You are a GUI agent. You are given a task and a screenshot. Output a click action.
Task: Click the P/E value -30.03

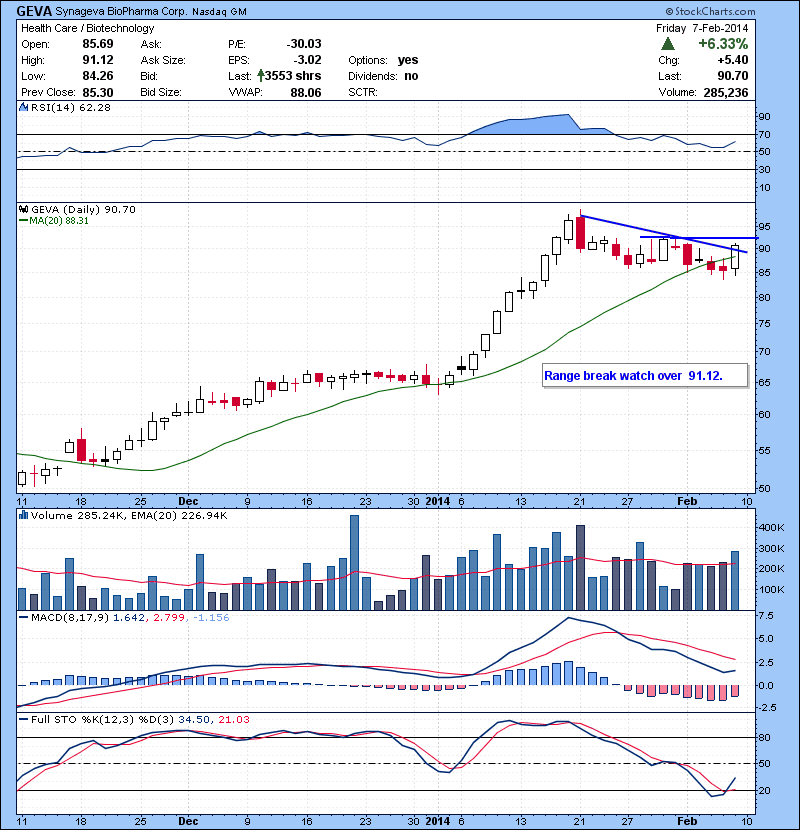pyautogui.click(x=304, y=44)
